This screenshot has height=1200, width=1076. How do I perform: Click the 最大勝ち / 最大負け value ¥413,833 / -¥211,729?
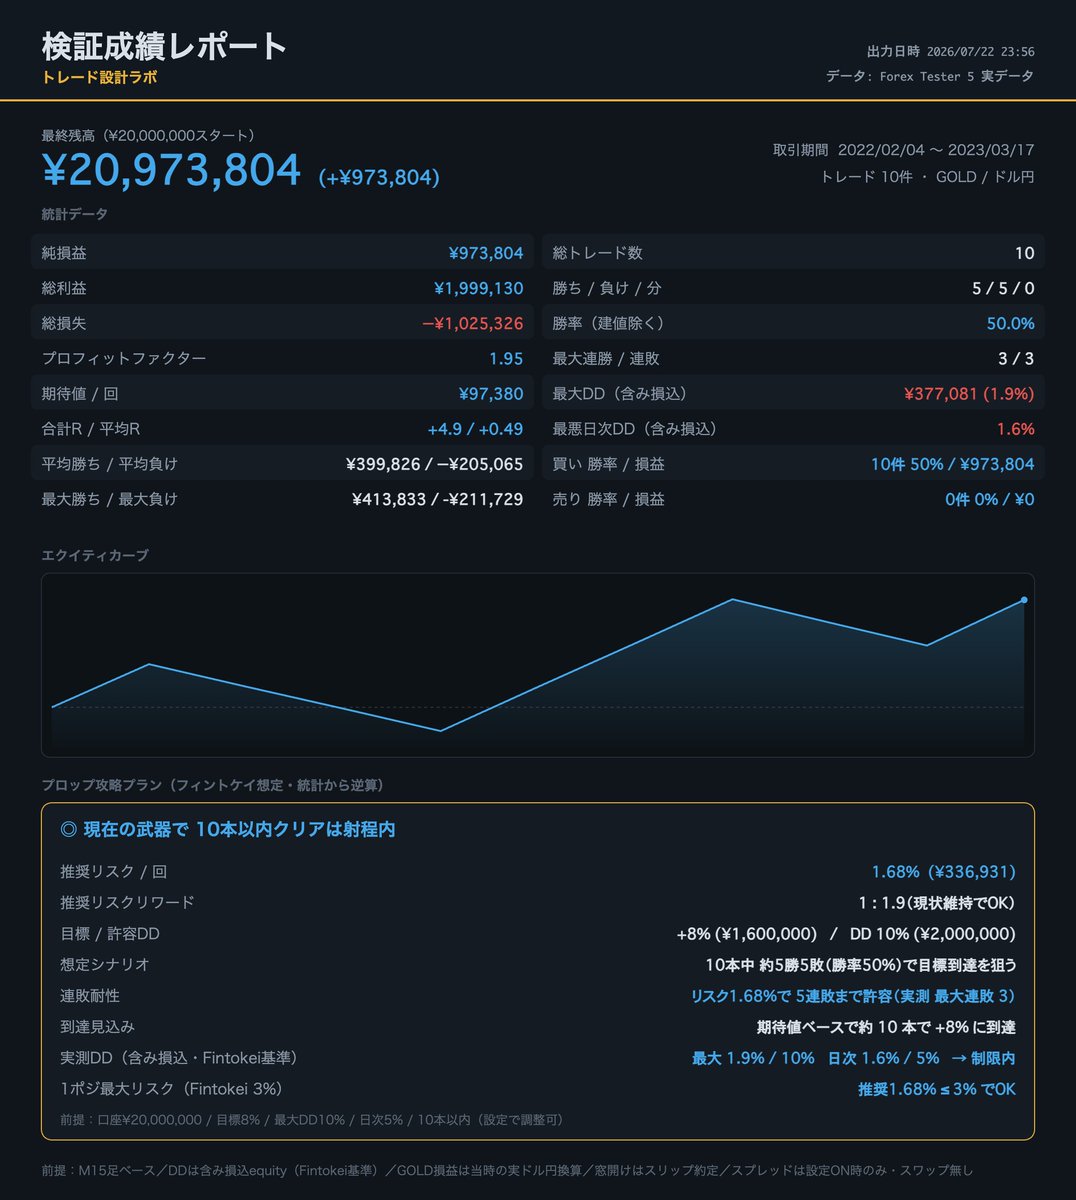click(x=437, y=499)
